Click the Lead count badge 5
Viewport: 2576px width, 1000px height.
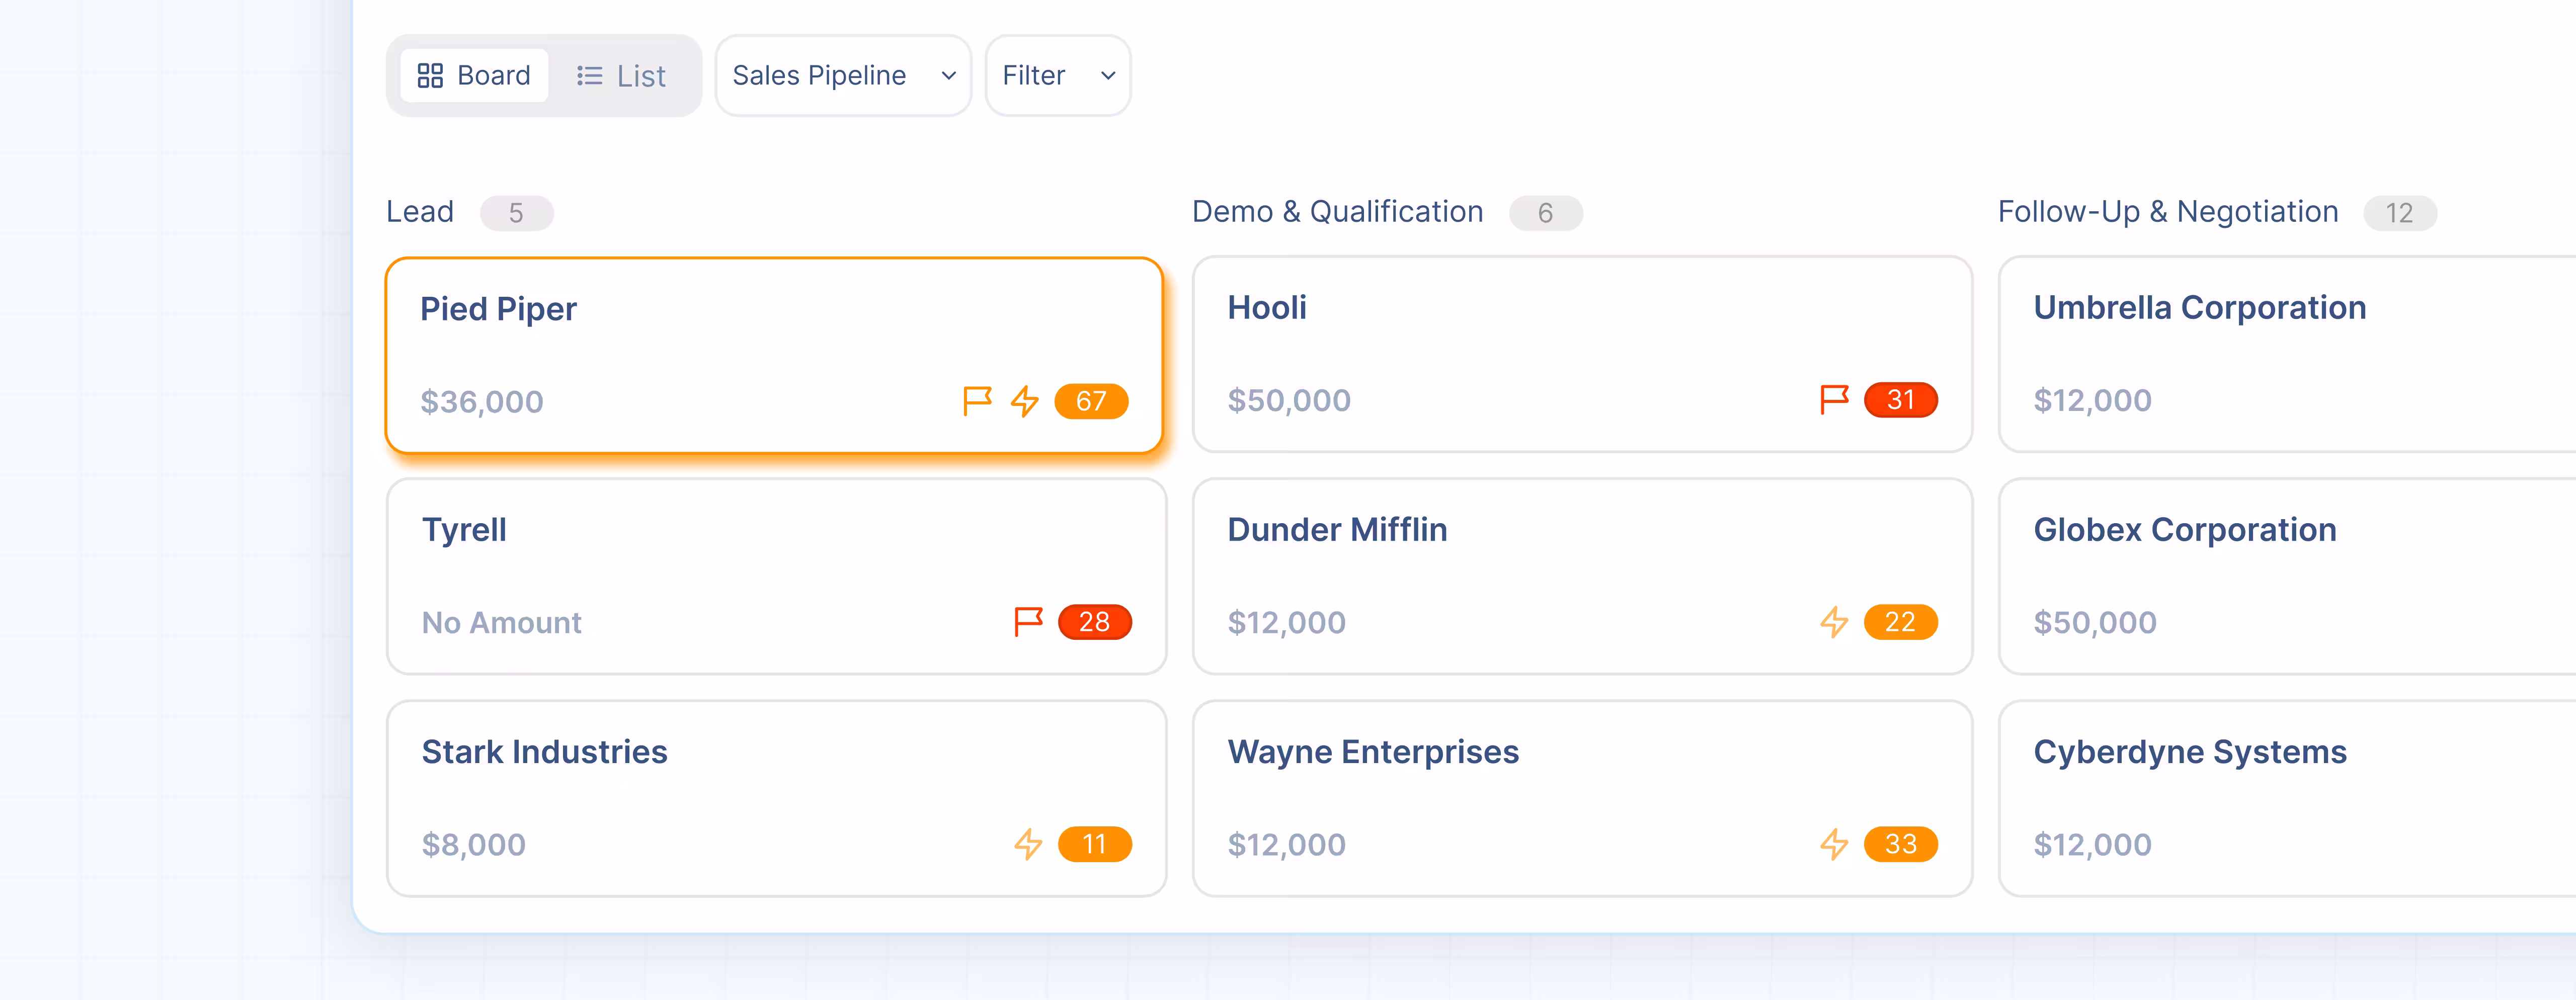[x=516, y=213]
